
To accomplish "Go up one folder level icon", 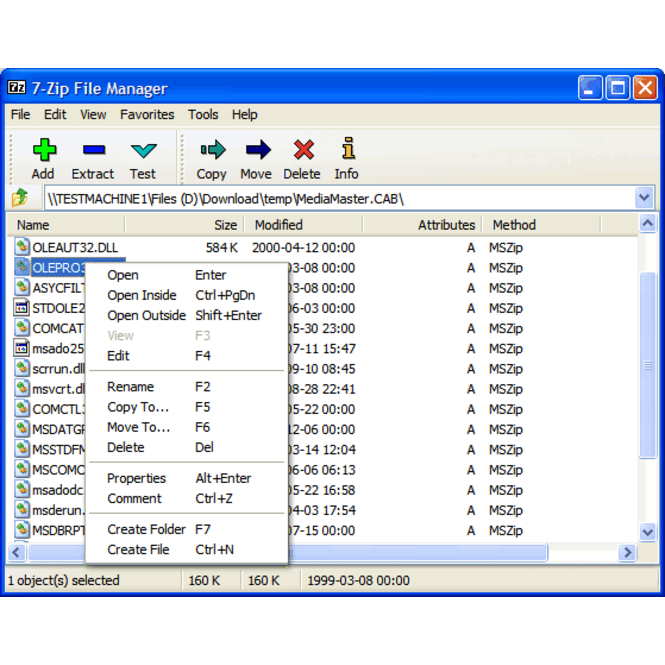I will 21,198.
